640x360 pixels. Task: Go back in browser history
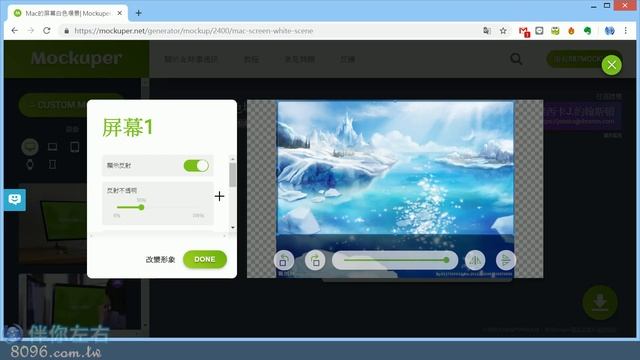click(15, 31)
